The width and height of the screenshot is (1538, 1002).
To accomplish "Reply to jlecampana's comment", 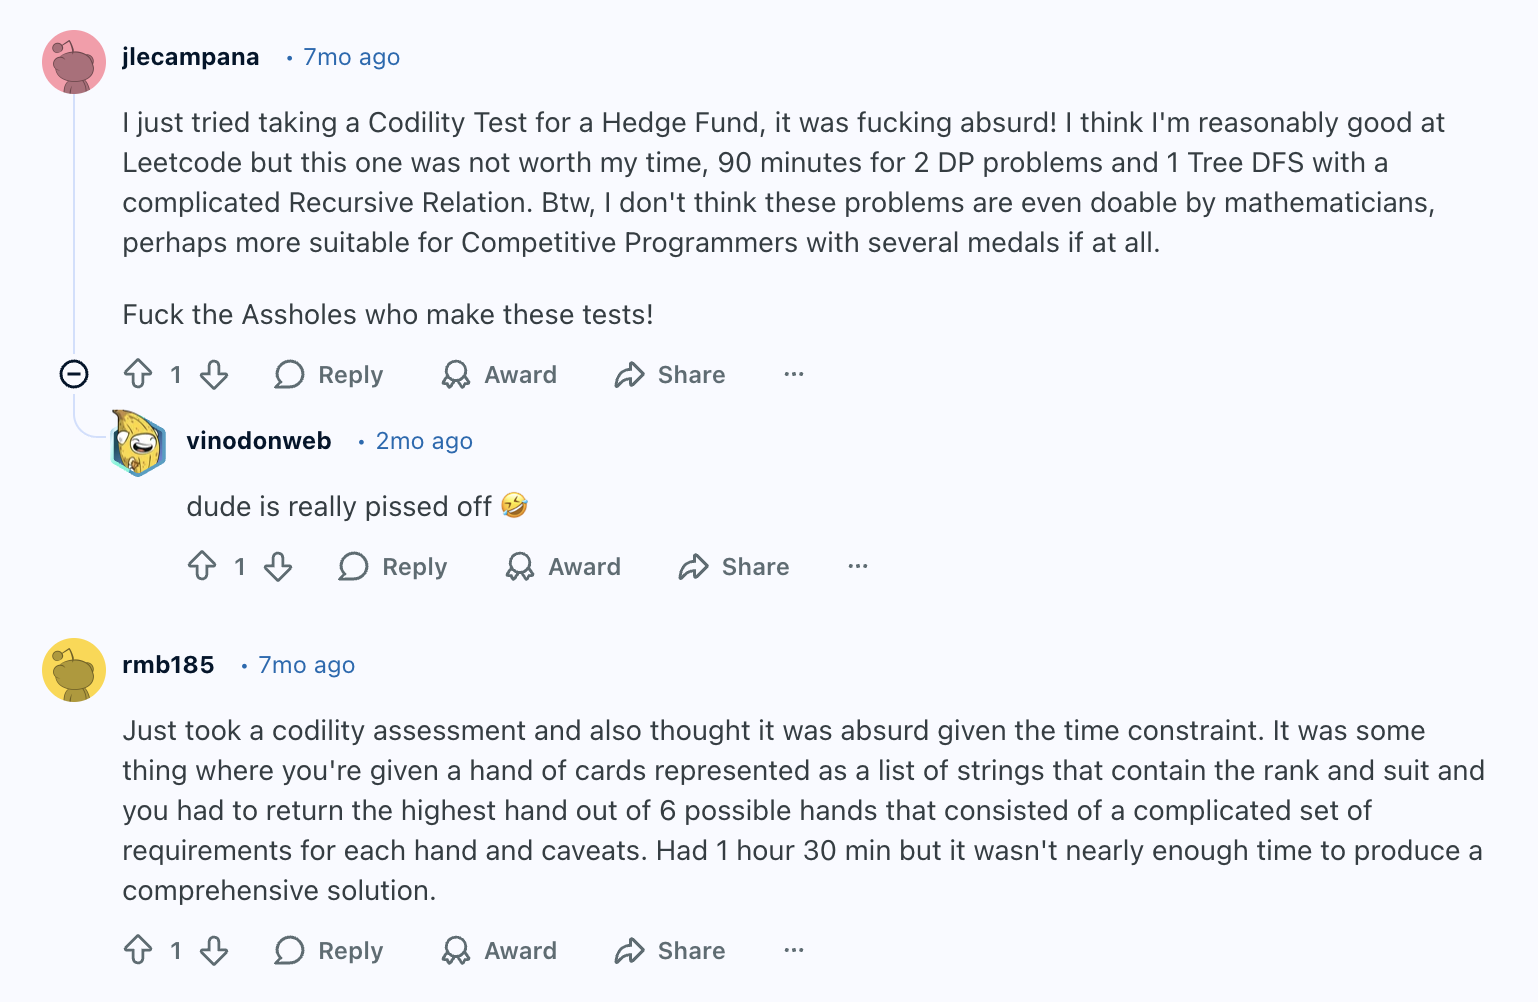I will pyautogui.click(x=329, y=375).
